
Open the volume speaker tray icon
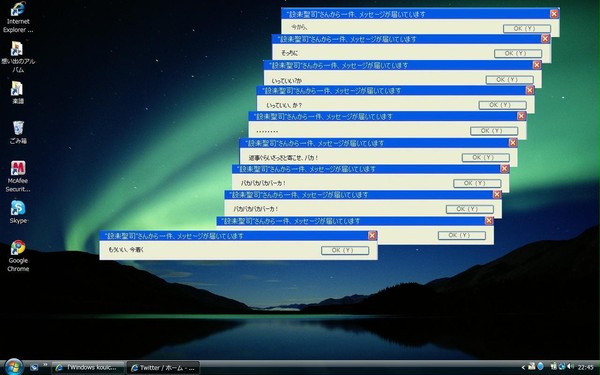click(x=571, y=367)
